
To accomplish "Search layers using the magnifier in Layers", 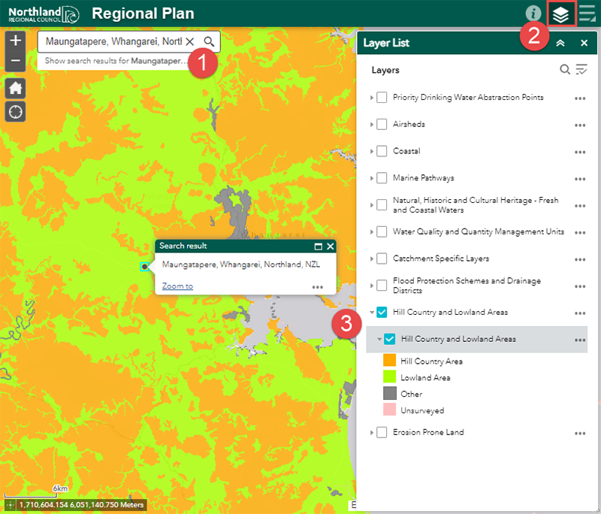I will [565, 69].
